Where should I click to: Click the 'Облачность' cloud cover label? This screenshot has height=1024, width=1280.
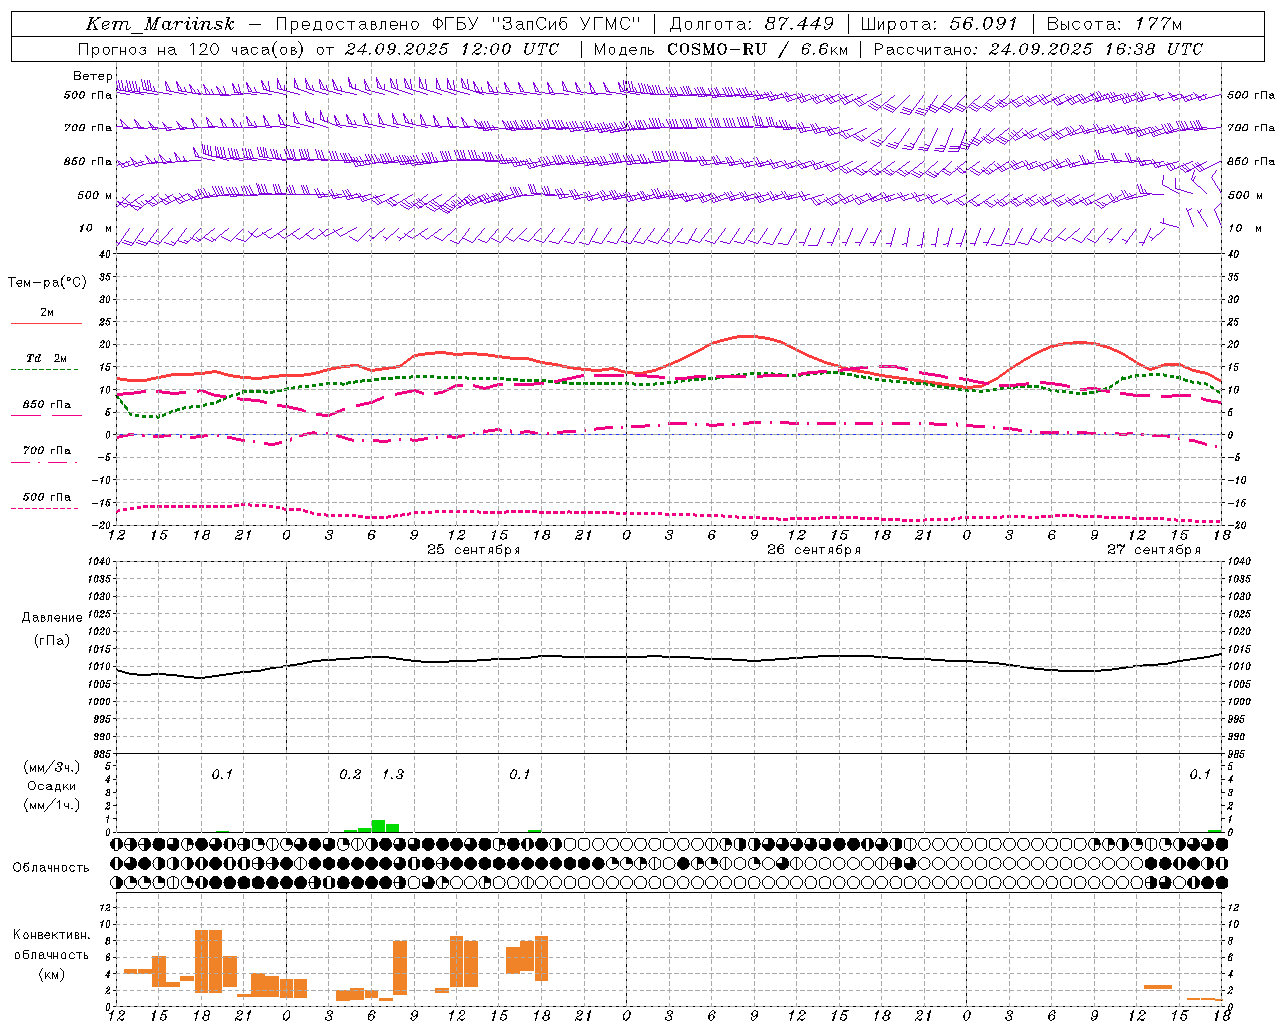point(51,868)
